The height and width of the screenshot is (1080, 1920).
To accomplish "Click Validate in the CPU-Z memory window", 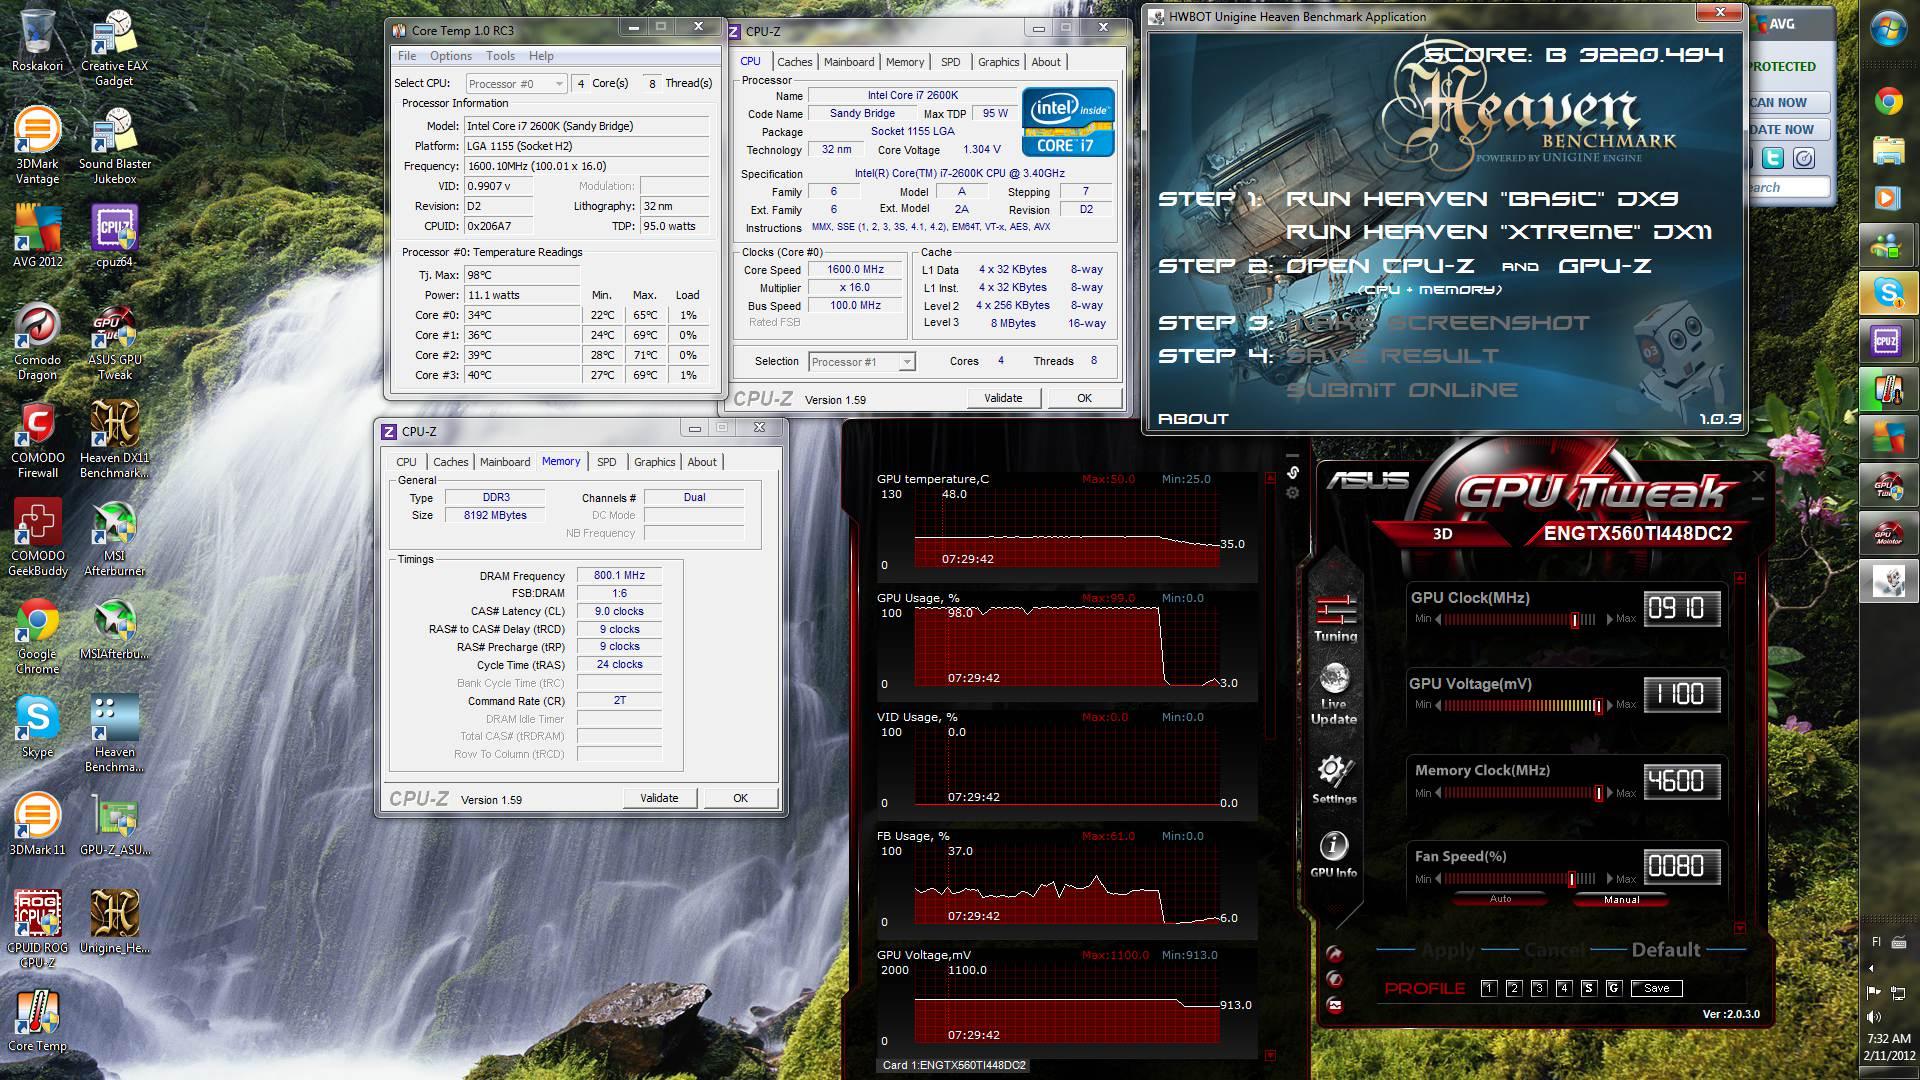I will pyautogui.click(x=659, y=798).
